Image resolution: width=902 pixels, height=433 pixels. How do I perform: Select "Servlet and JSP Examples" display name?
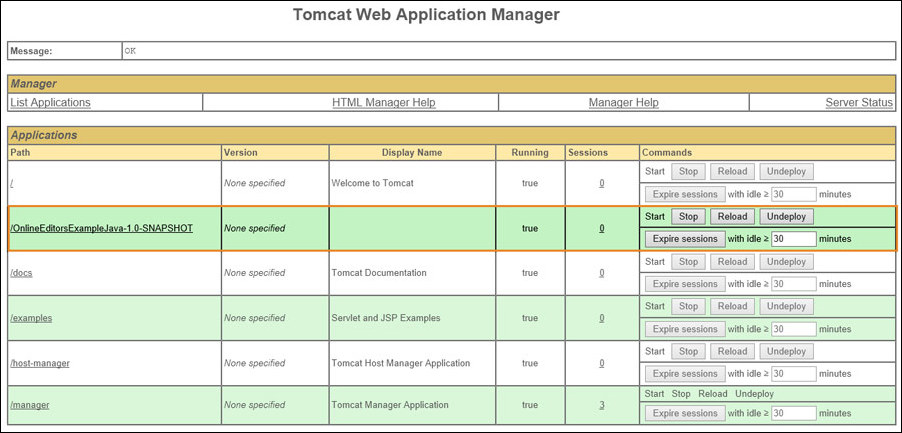coord(386,318)
